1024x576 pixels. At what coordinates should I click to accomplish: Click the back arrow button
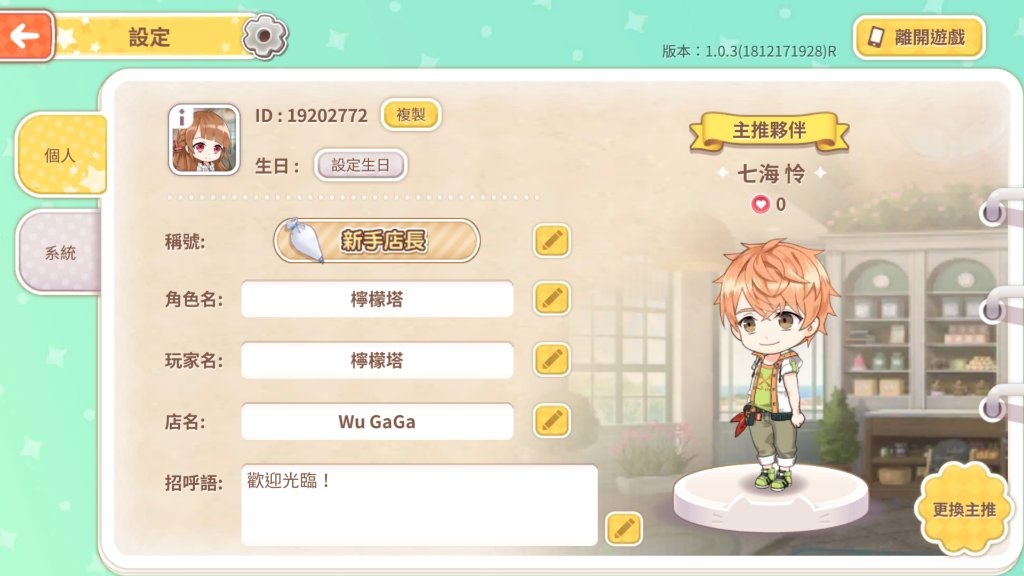point(26,35)
